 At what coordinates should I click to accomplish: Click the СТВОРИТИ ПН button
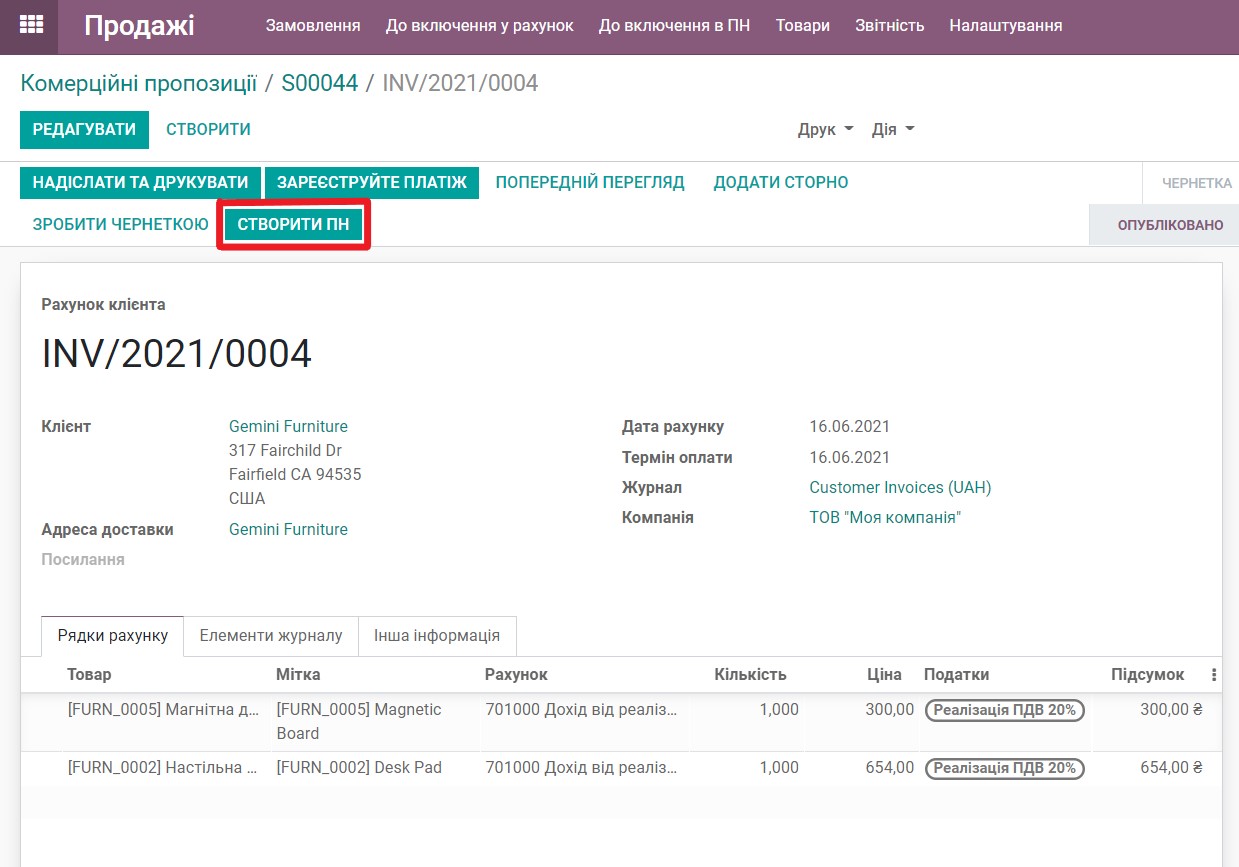pos(293,224)
